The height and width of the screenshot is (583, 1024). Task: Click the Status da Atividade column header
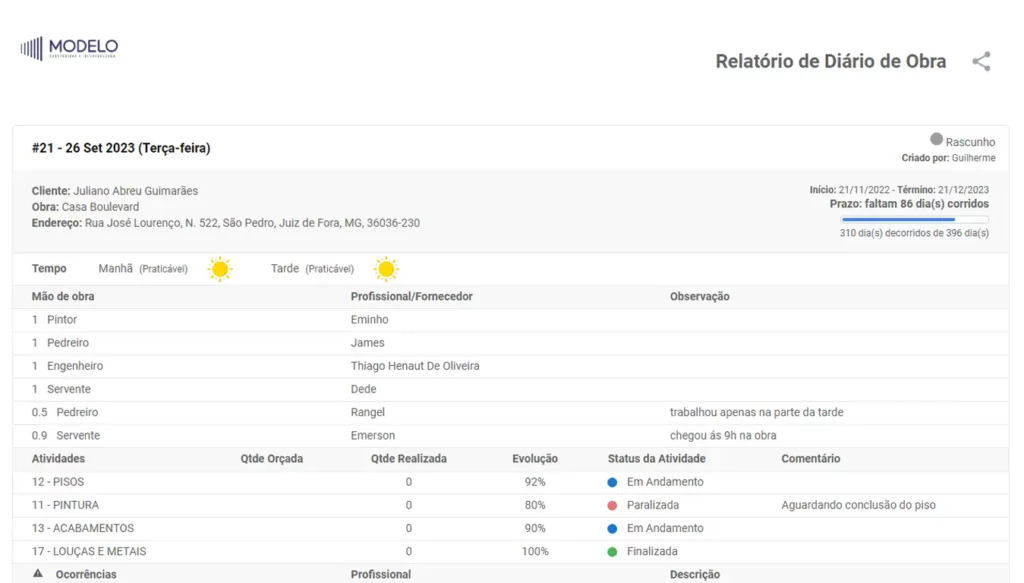click(x=656, y=458)
